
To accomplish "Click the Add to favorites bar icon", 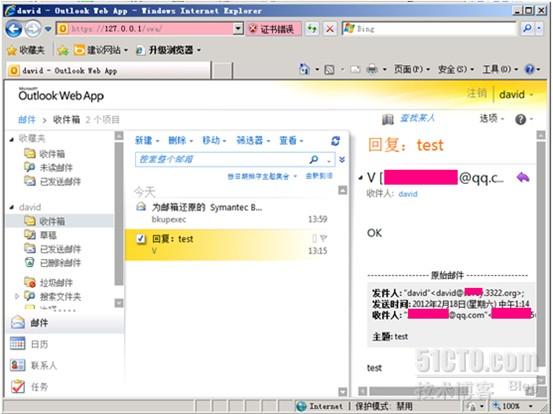I will pyautogui.click(x=63, y=51).
